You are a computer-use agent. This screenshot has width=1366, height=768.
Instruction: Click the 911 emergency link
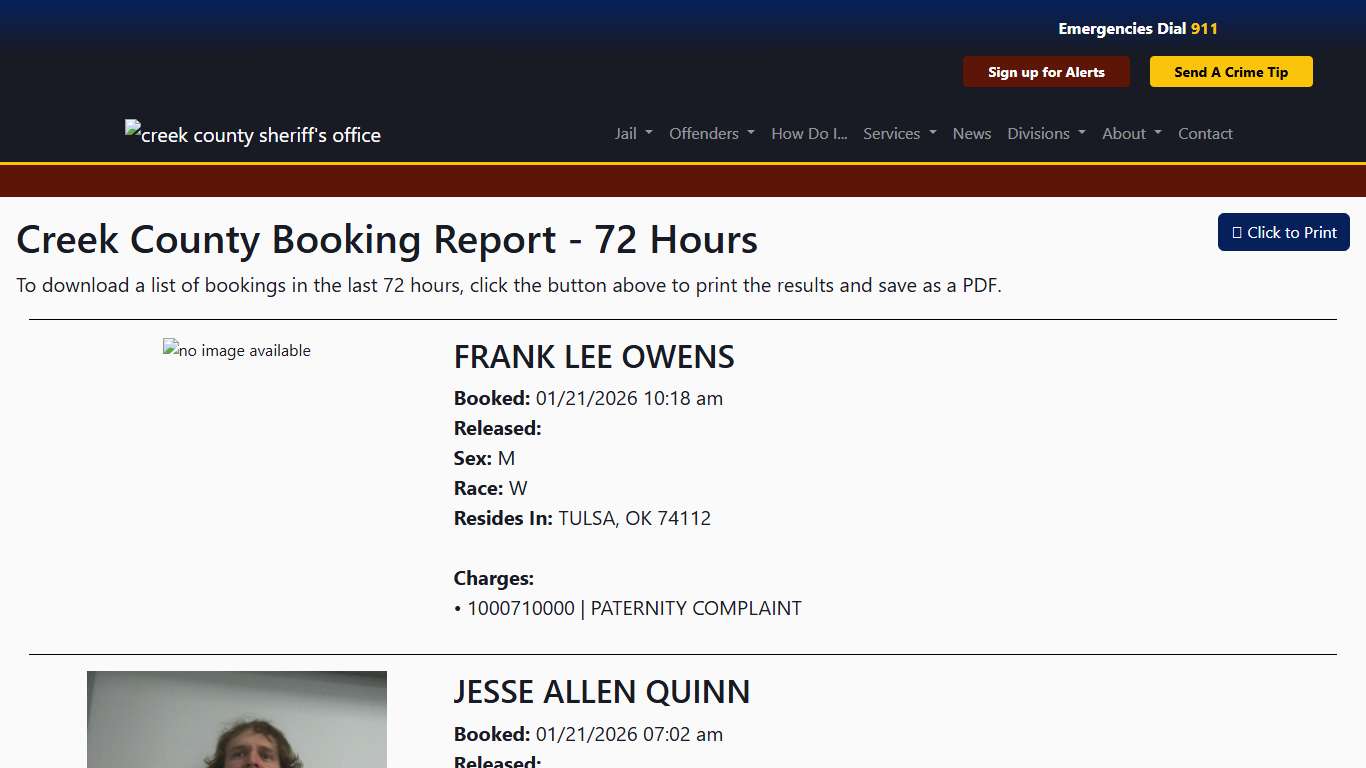coord(1204,28)
